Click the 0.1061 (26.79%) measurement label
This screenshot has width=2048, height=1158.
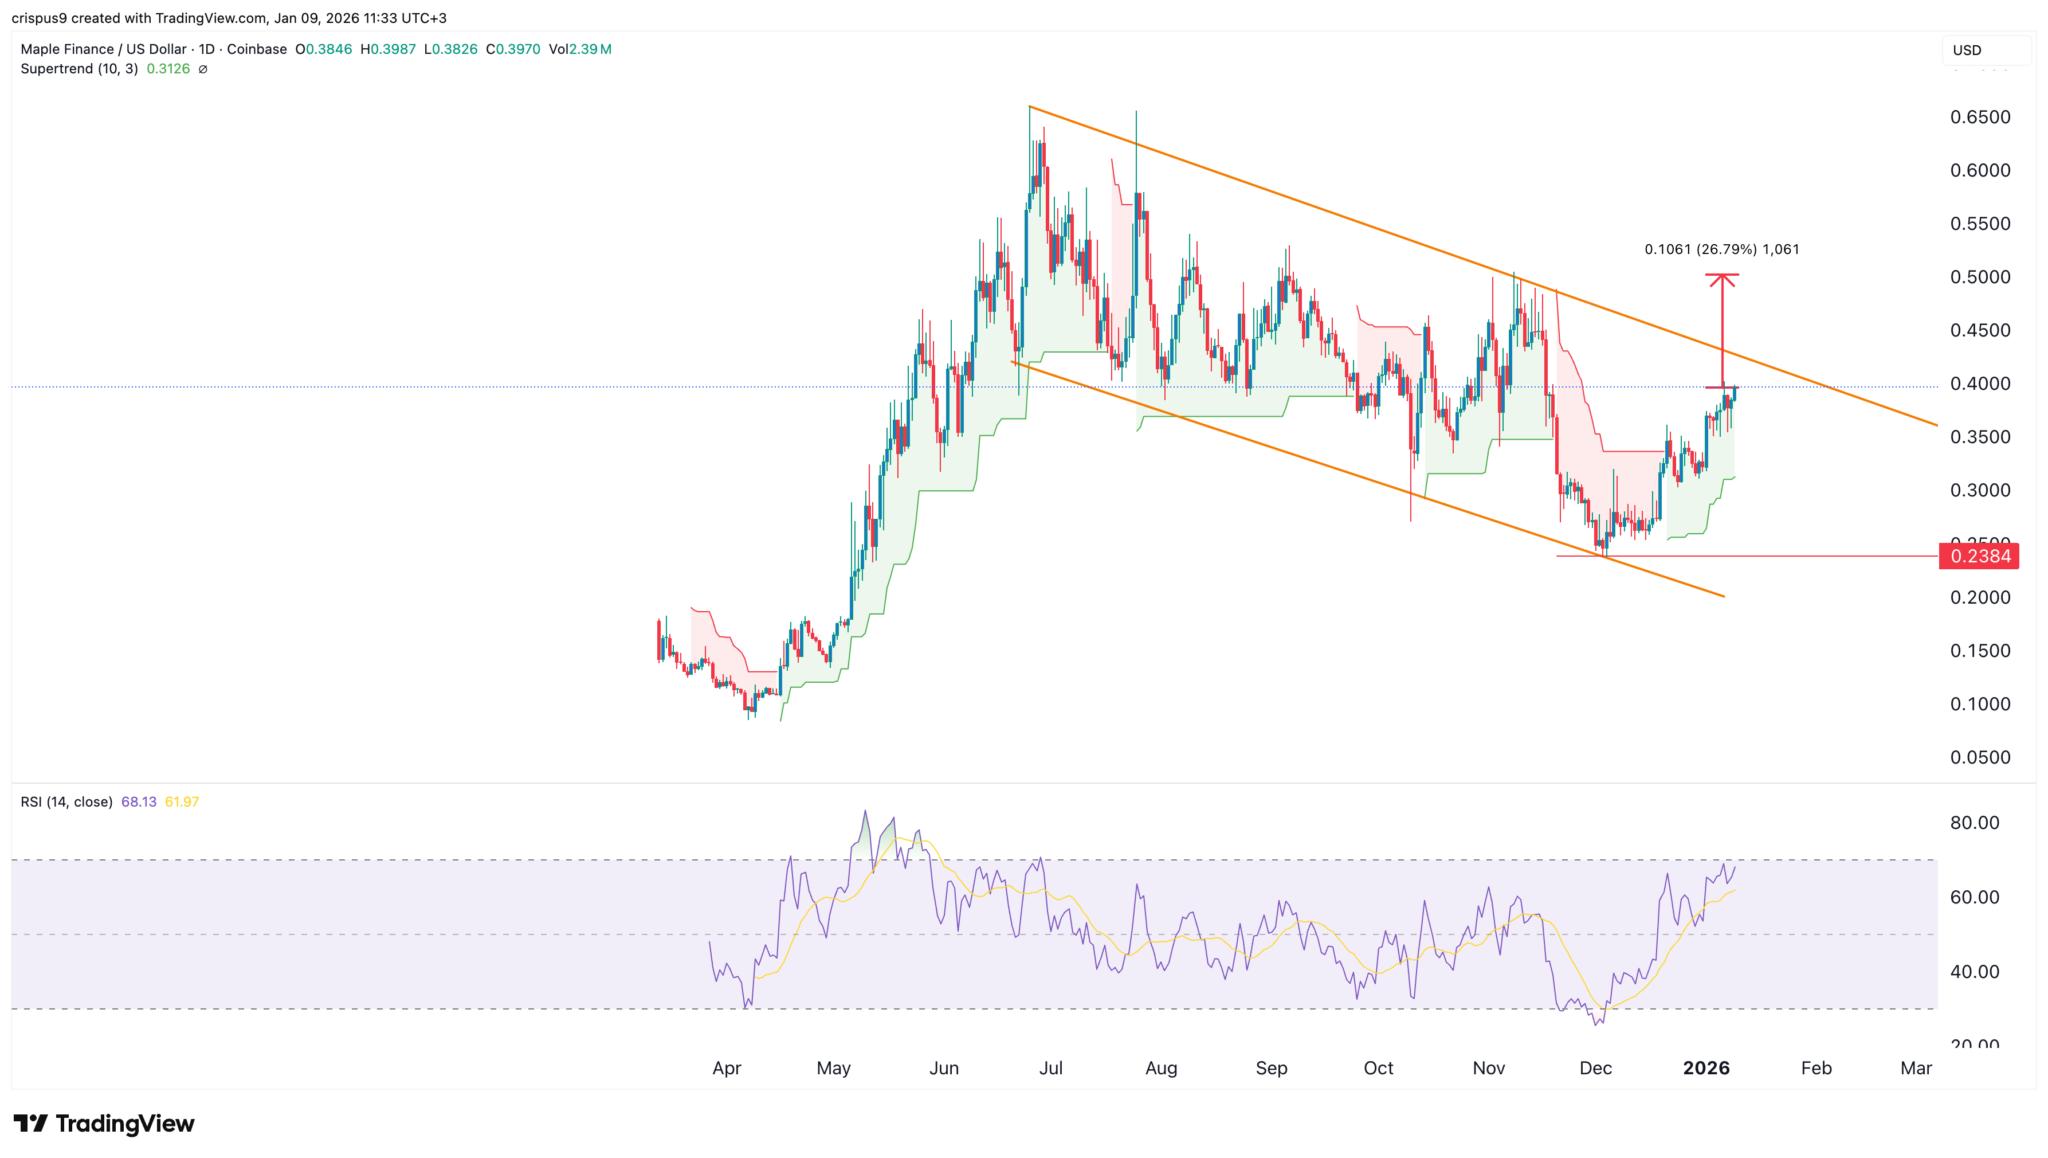(x=1720, y=251)
